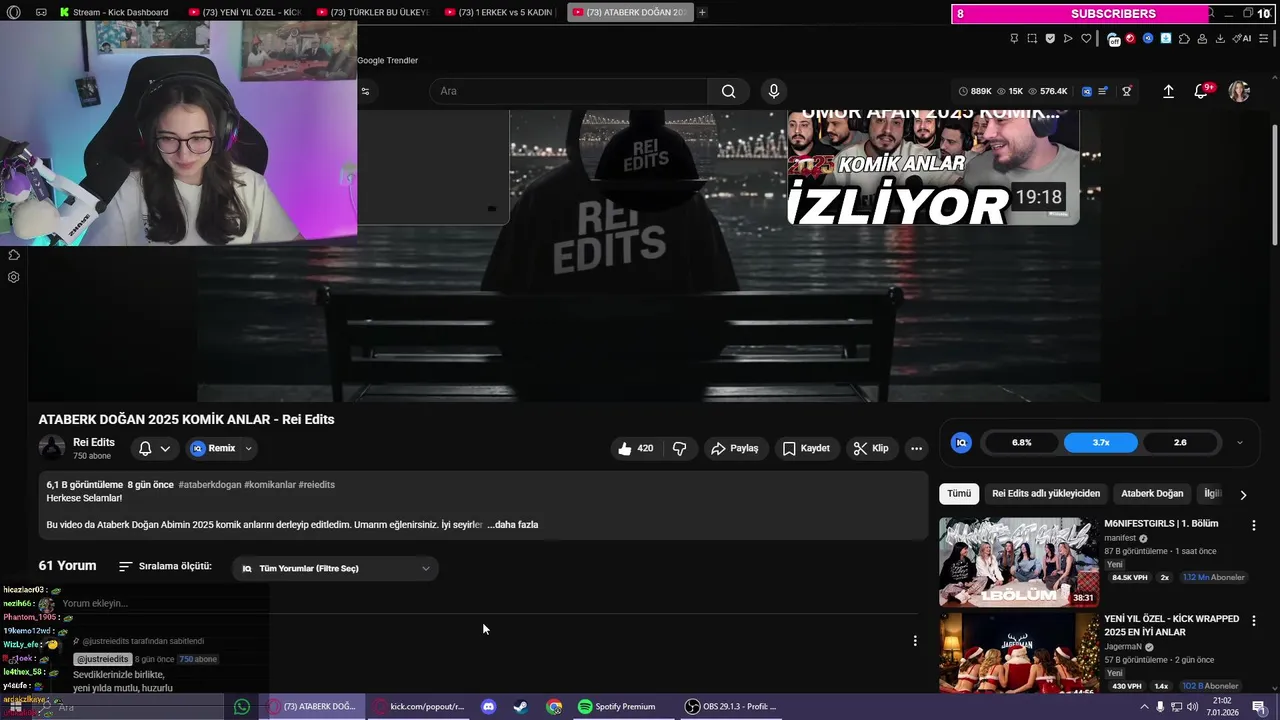Open M6NIFESTGIRLS video thumbnail

tap(1019, 562)
